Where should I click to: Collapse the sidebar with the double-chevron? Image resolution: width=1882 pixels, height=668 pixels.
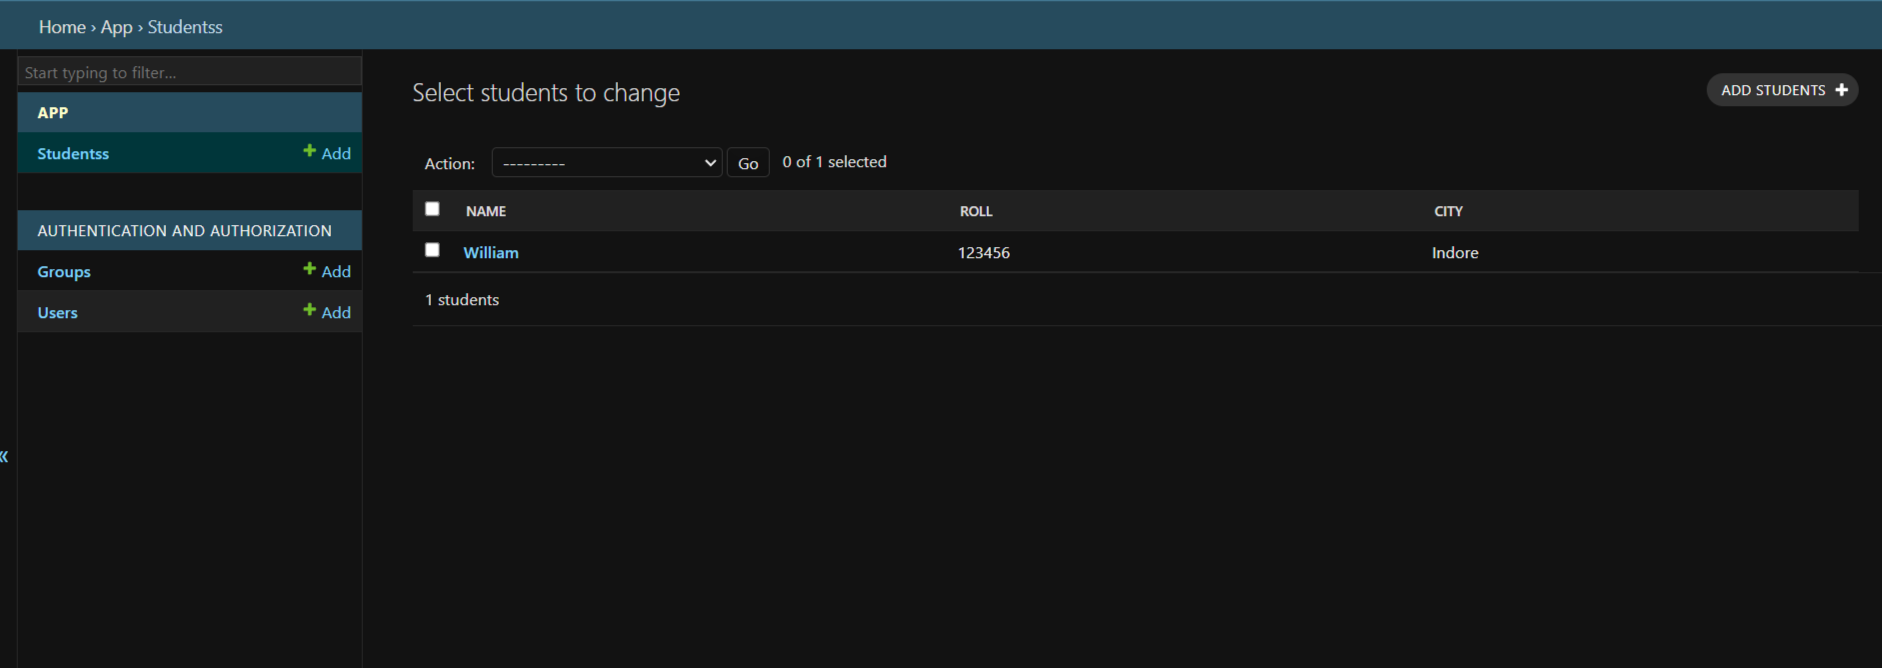coord(5,457)
